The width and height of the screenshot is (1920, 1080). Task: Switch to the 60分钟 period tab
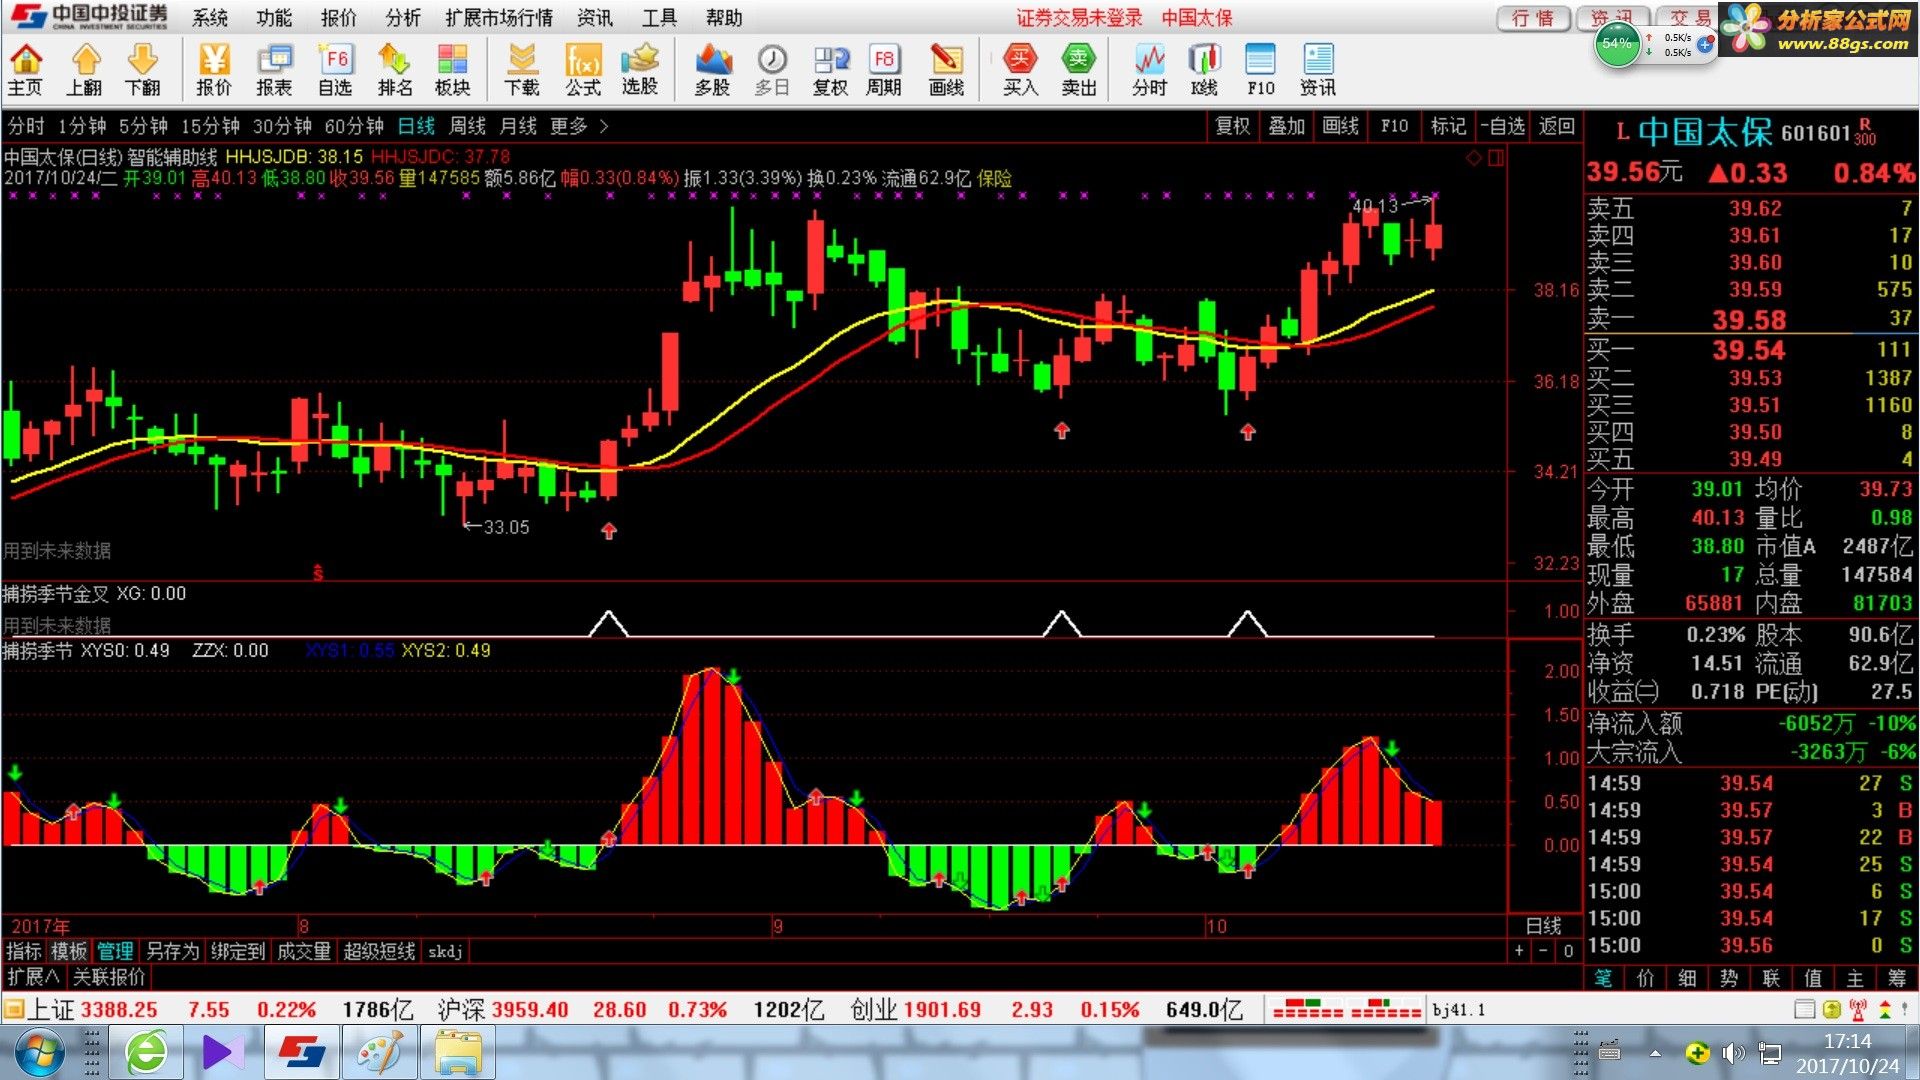point(354,126)
